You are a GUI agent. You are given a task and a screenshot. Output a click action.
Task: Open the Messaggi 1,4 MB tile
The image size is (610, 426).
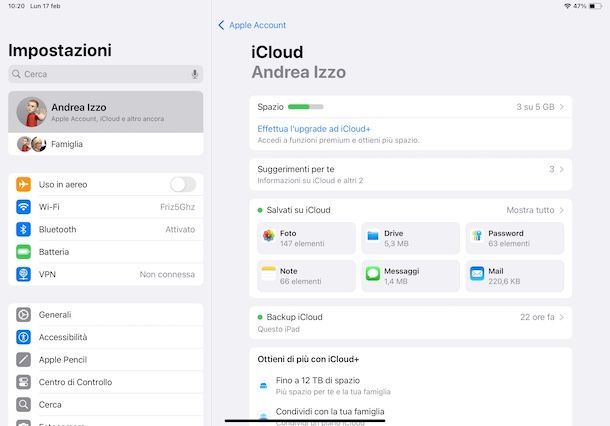click(410, 276)
